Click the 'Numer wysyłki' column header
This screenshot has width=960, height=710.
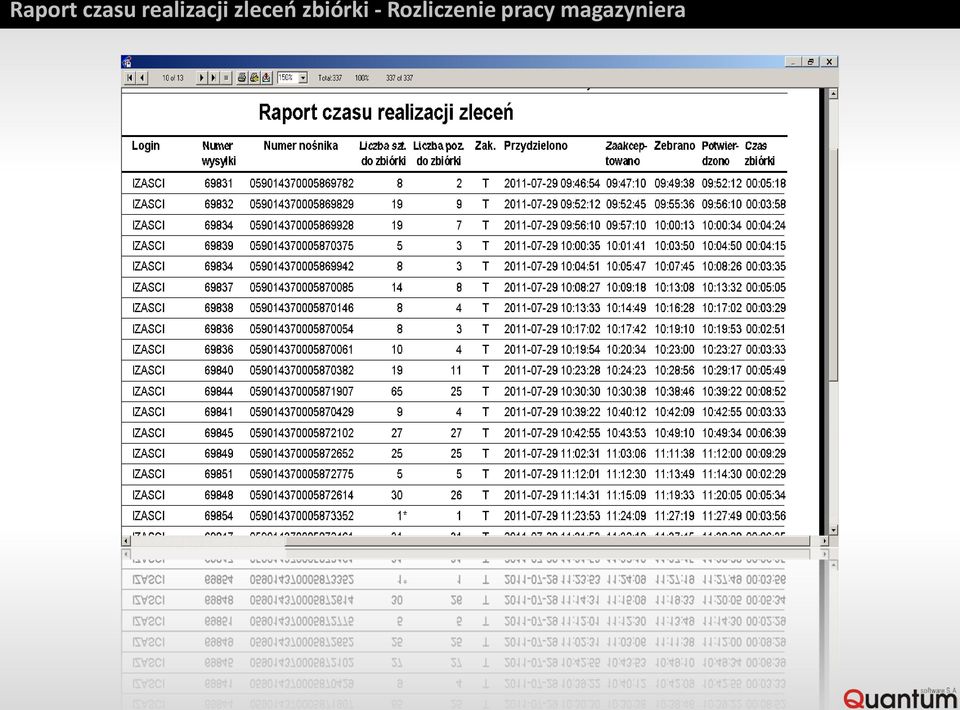click(x=219, y=153)
